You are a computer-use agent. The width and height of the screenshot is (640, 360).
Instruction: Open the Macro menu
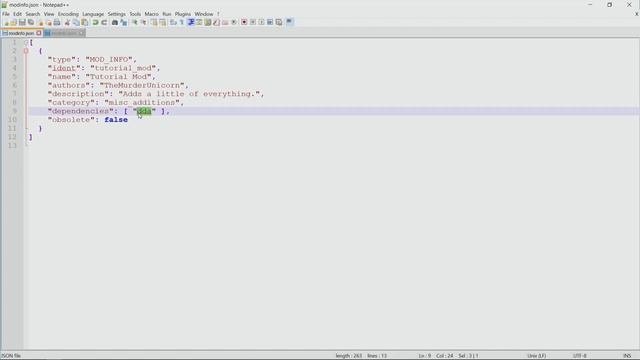pos(151,14)
